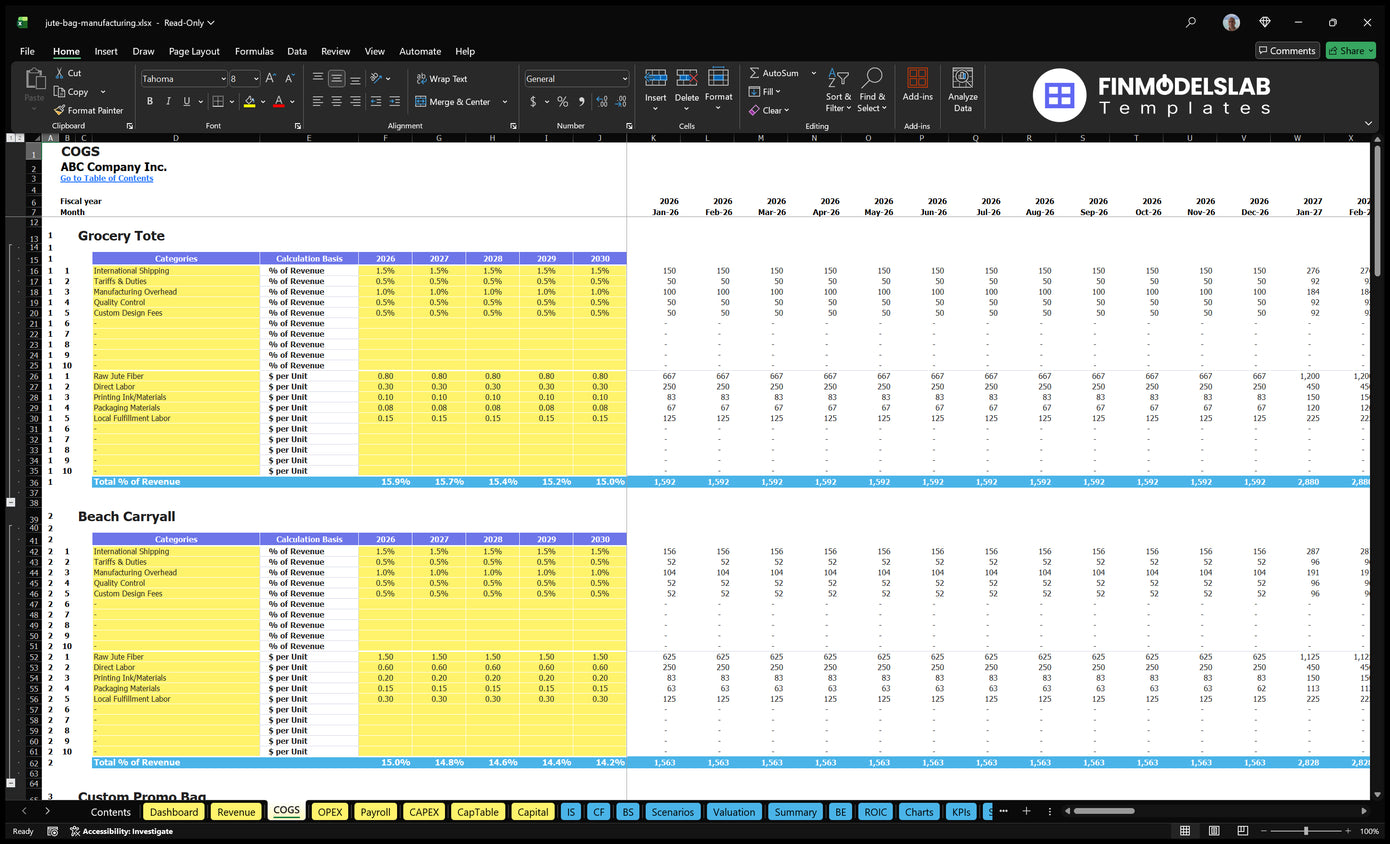1390x844 pixels.
Task: Open the font size dropdown showing 8
Action: click(x=256, y=79)
